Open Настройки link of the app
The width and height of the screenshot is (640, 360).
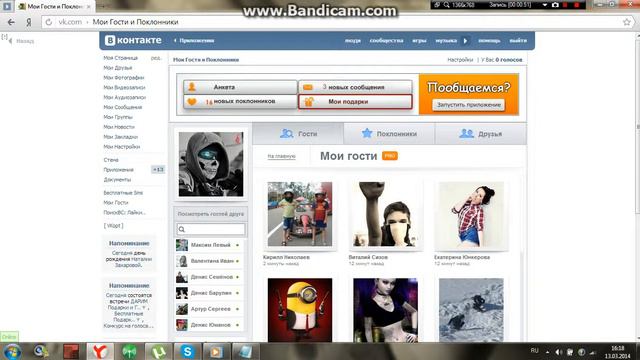(460, 60)
